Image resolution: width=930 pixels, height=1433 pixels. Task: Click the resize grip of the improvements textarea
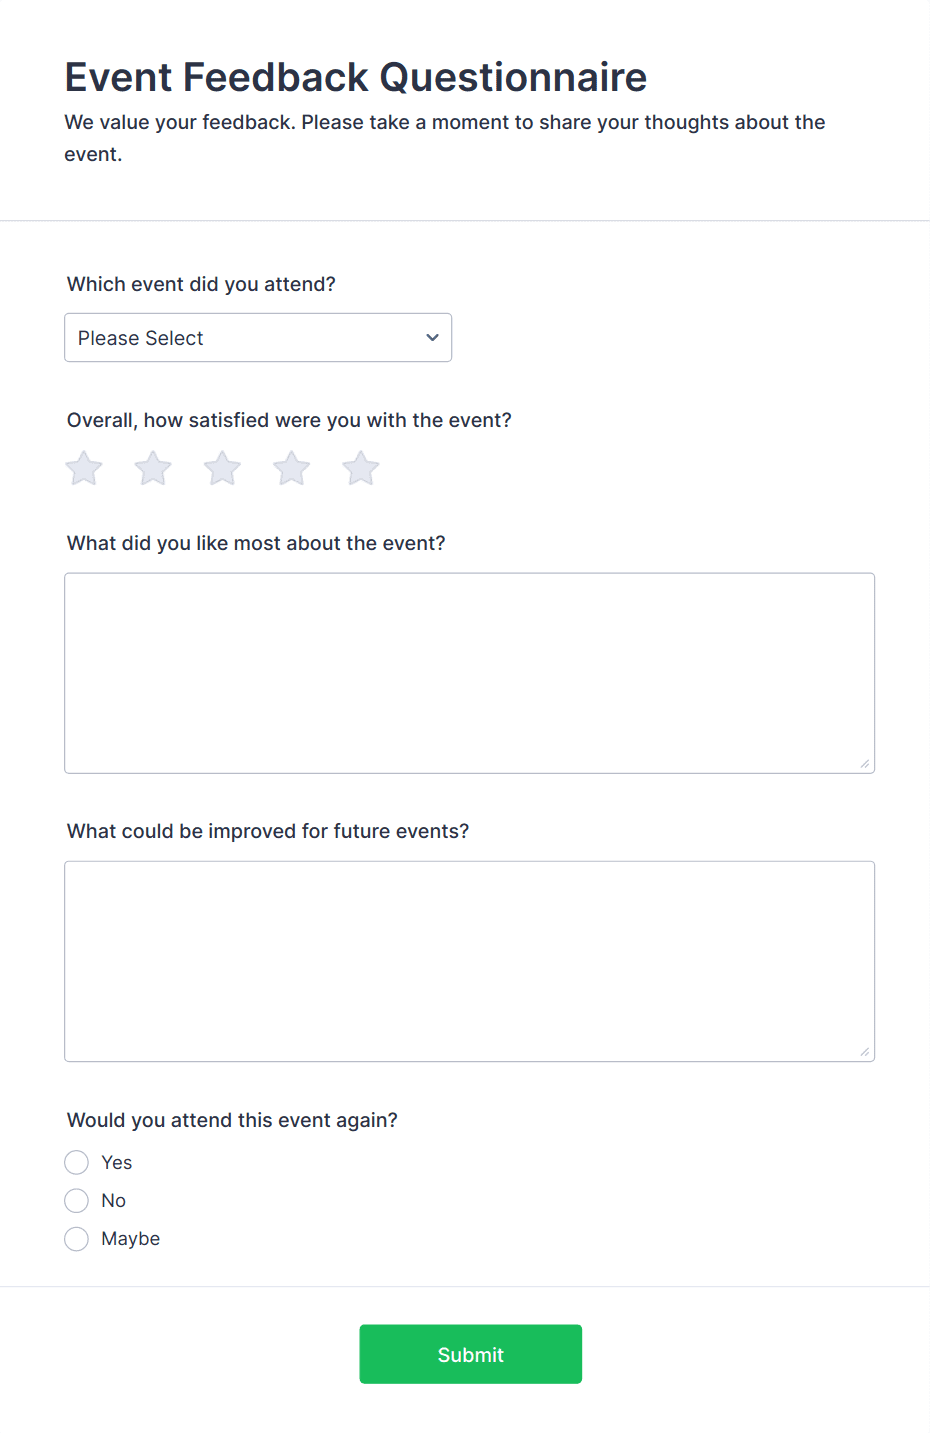coord(865,1051)
